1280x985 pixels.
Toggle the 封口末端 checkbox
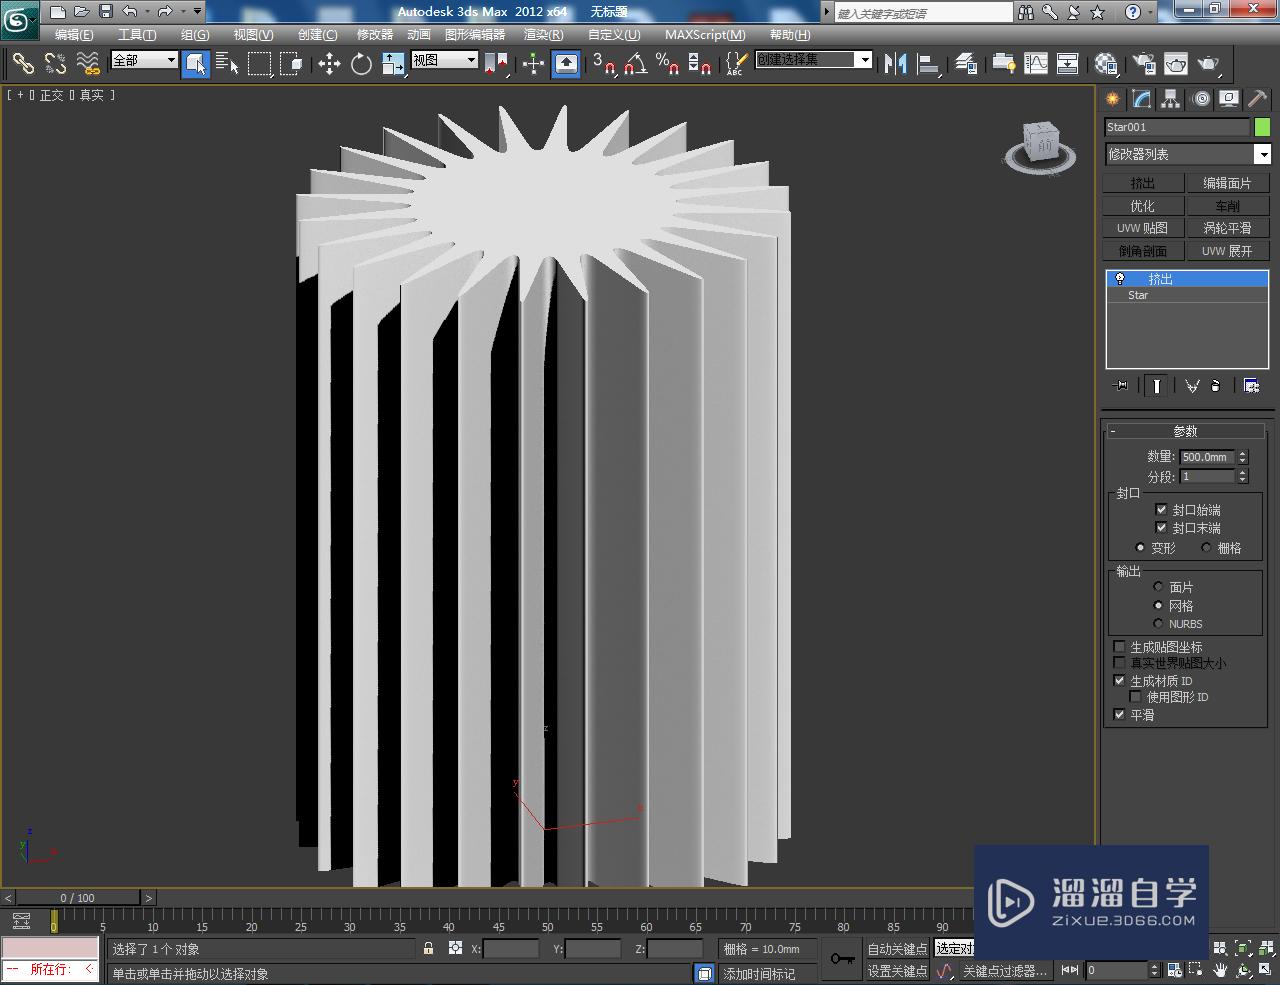click(x=1161, y=527)
